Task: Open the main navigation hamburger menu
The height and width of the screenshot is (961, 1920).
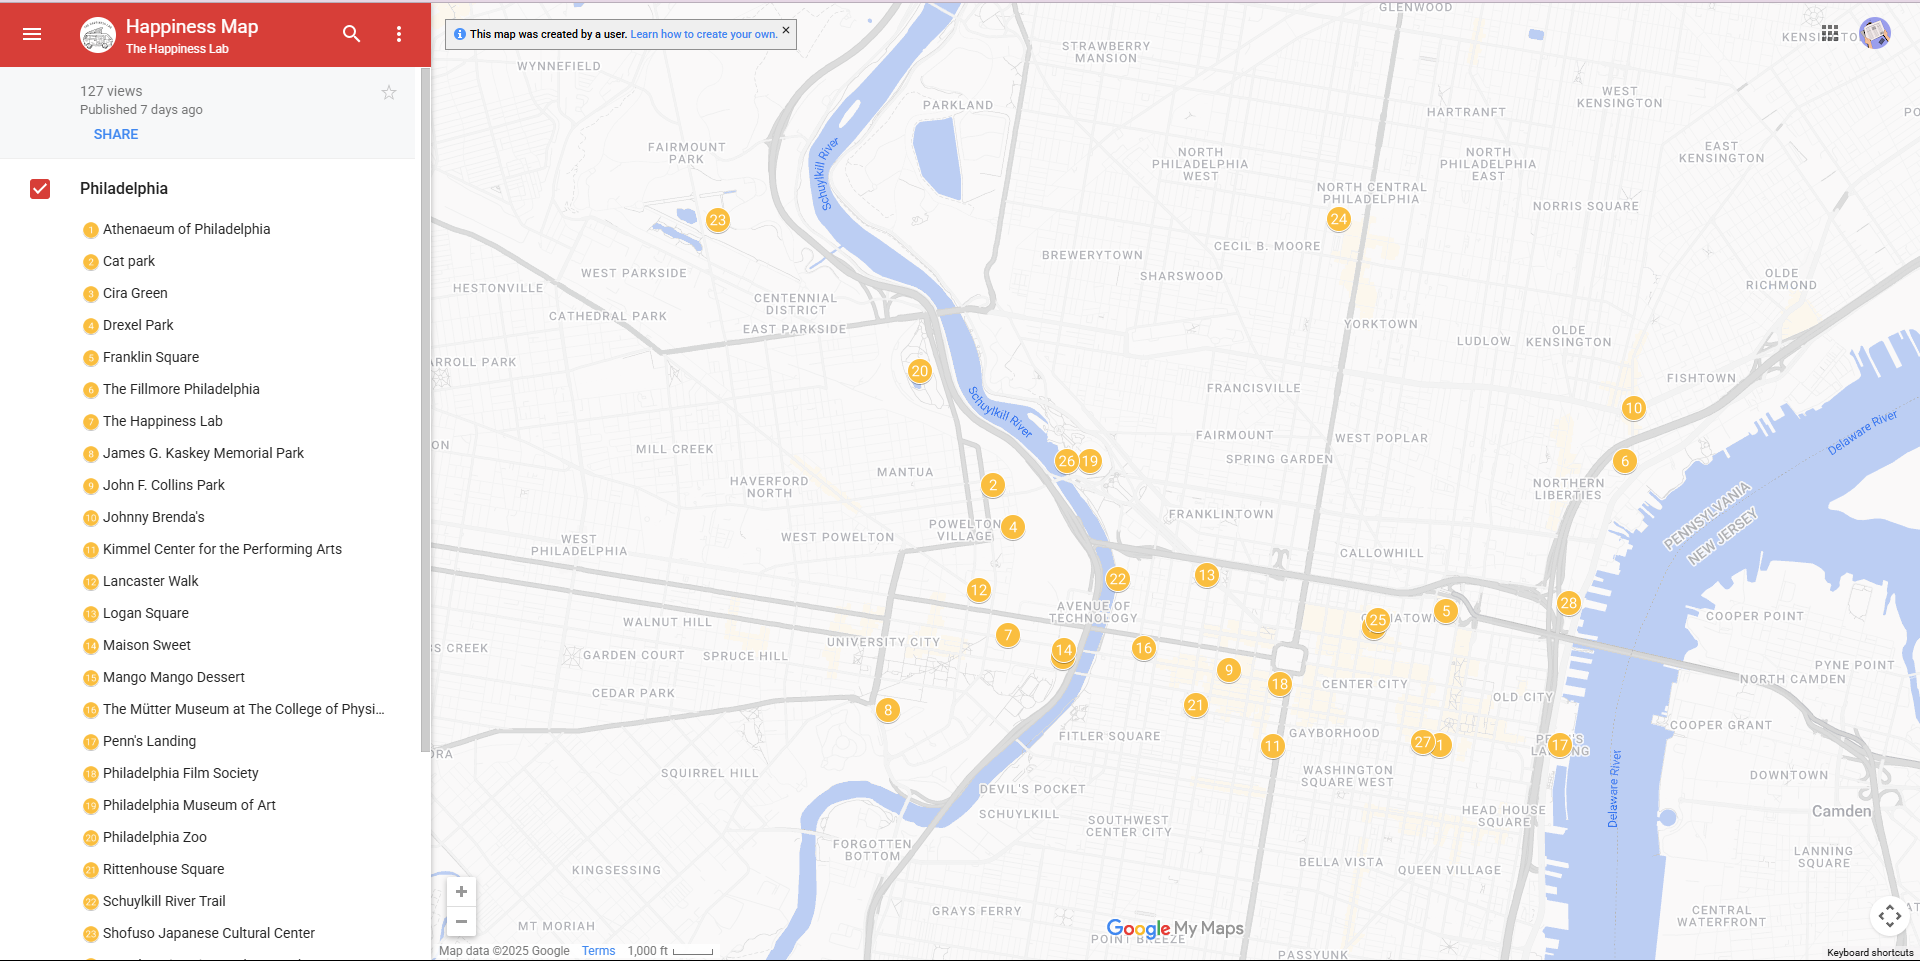Action: (32, 34)
